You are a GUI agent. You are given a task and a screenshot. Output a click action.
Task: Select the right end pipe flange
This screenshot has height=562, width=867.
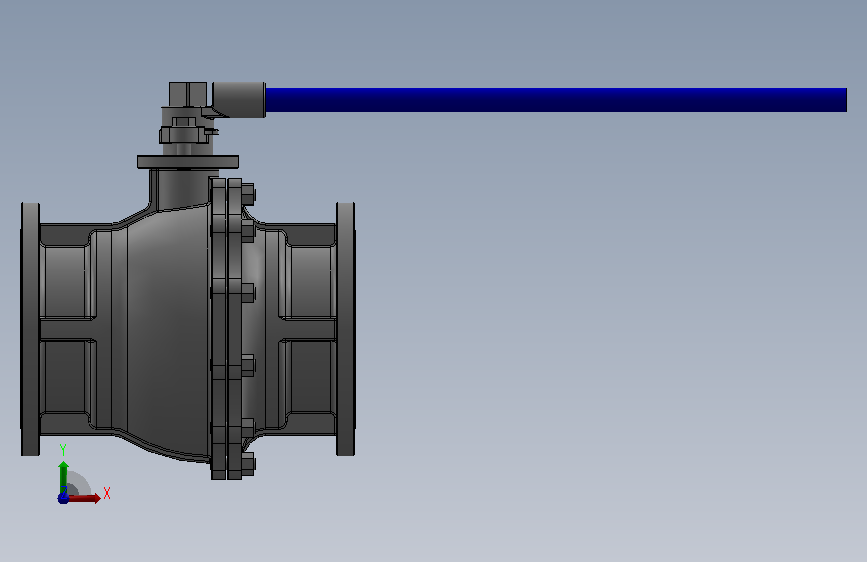[x=346, y=329]
